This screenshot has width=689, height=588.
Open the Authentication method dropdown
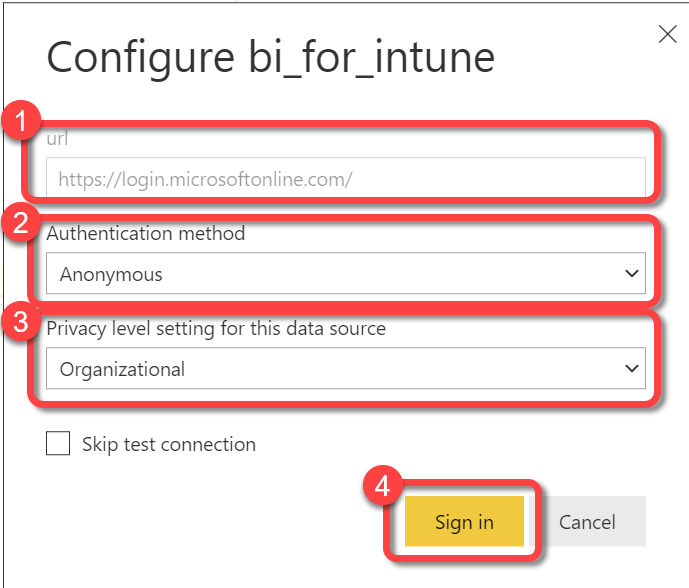tap(346, 273)
